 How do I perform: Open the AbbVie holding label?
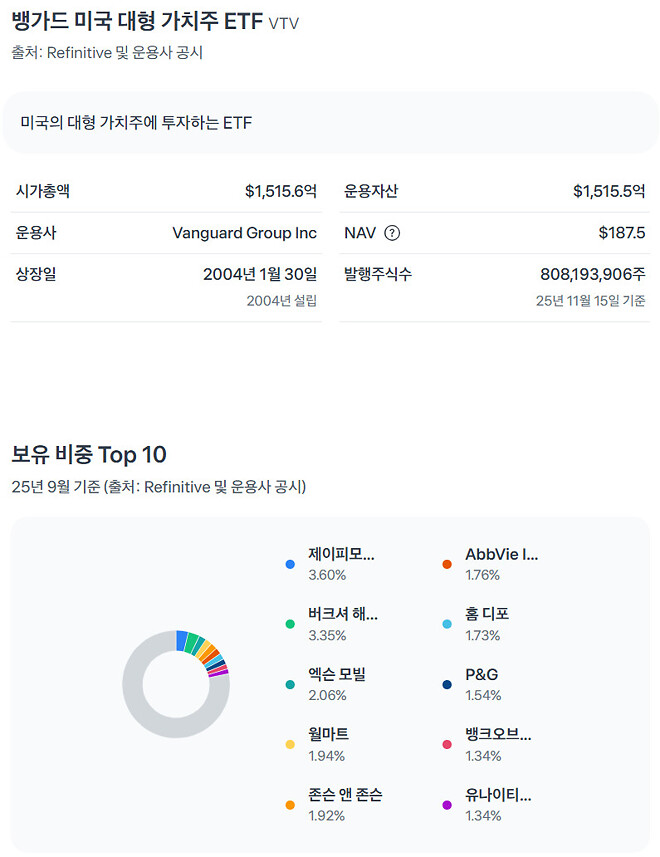[x=501, y=555]
